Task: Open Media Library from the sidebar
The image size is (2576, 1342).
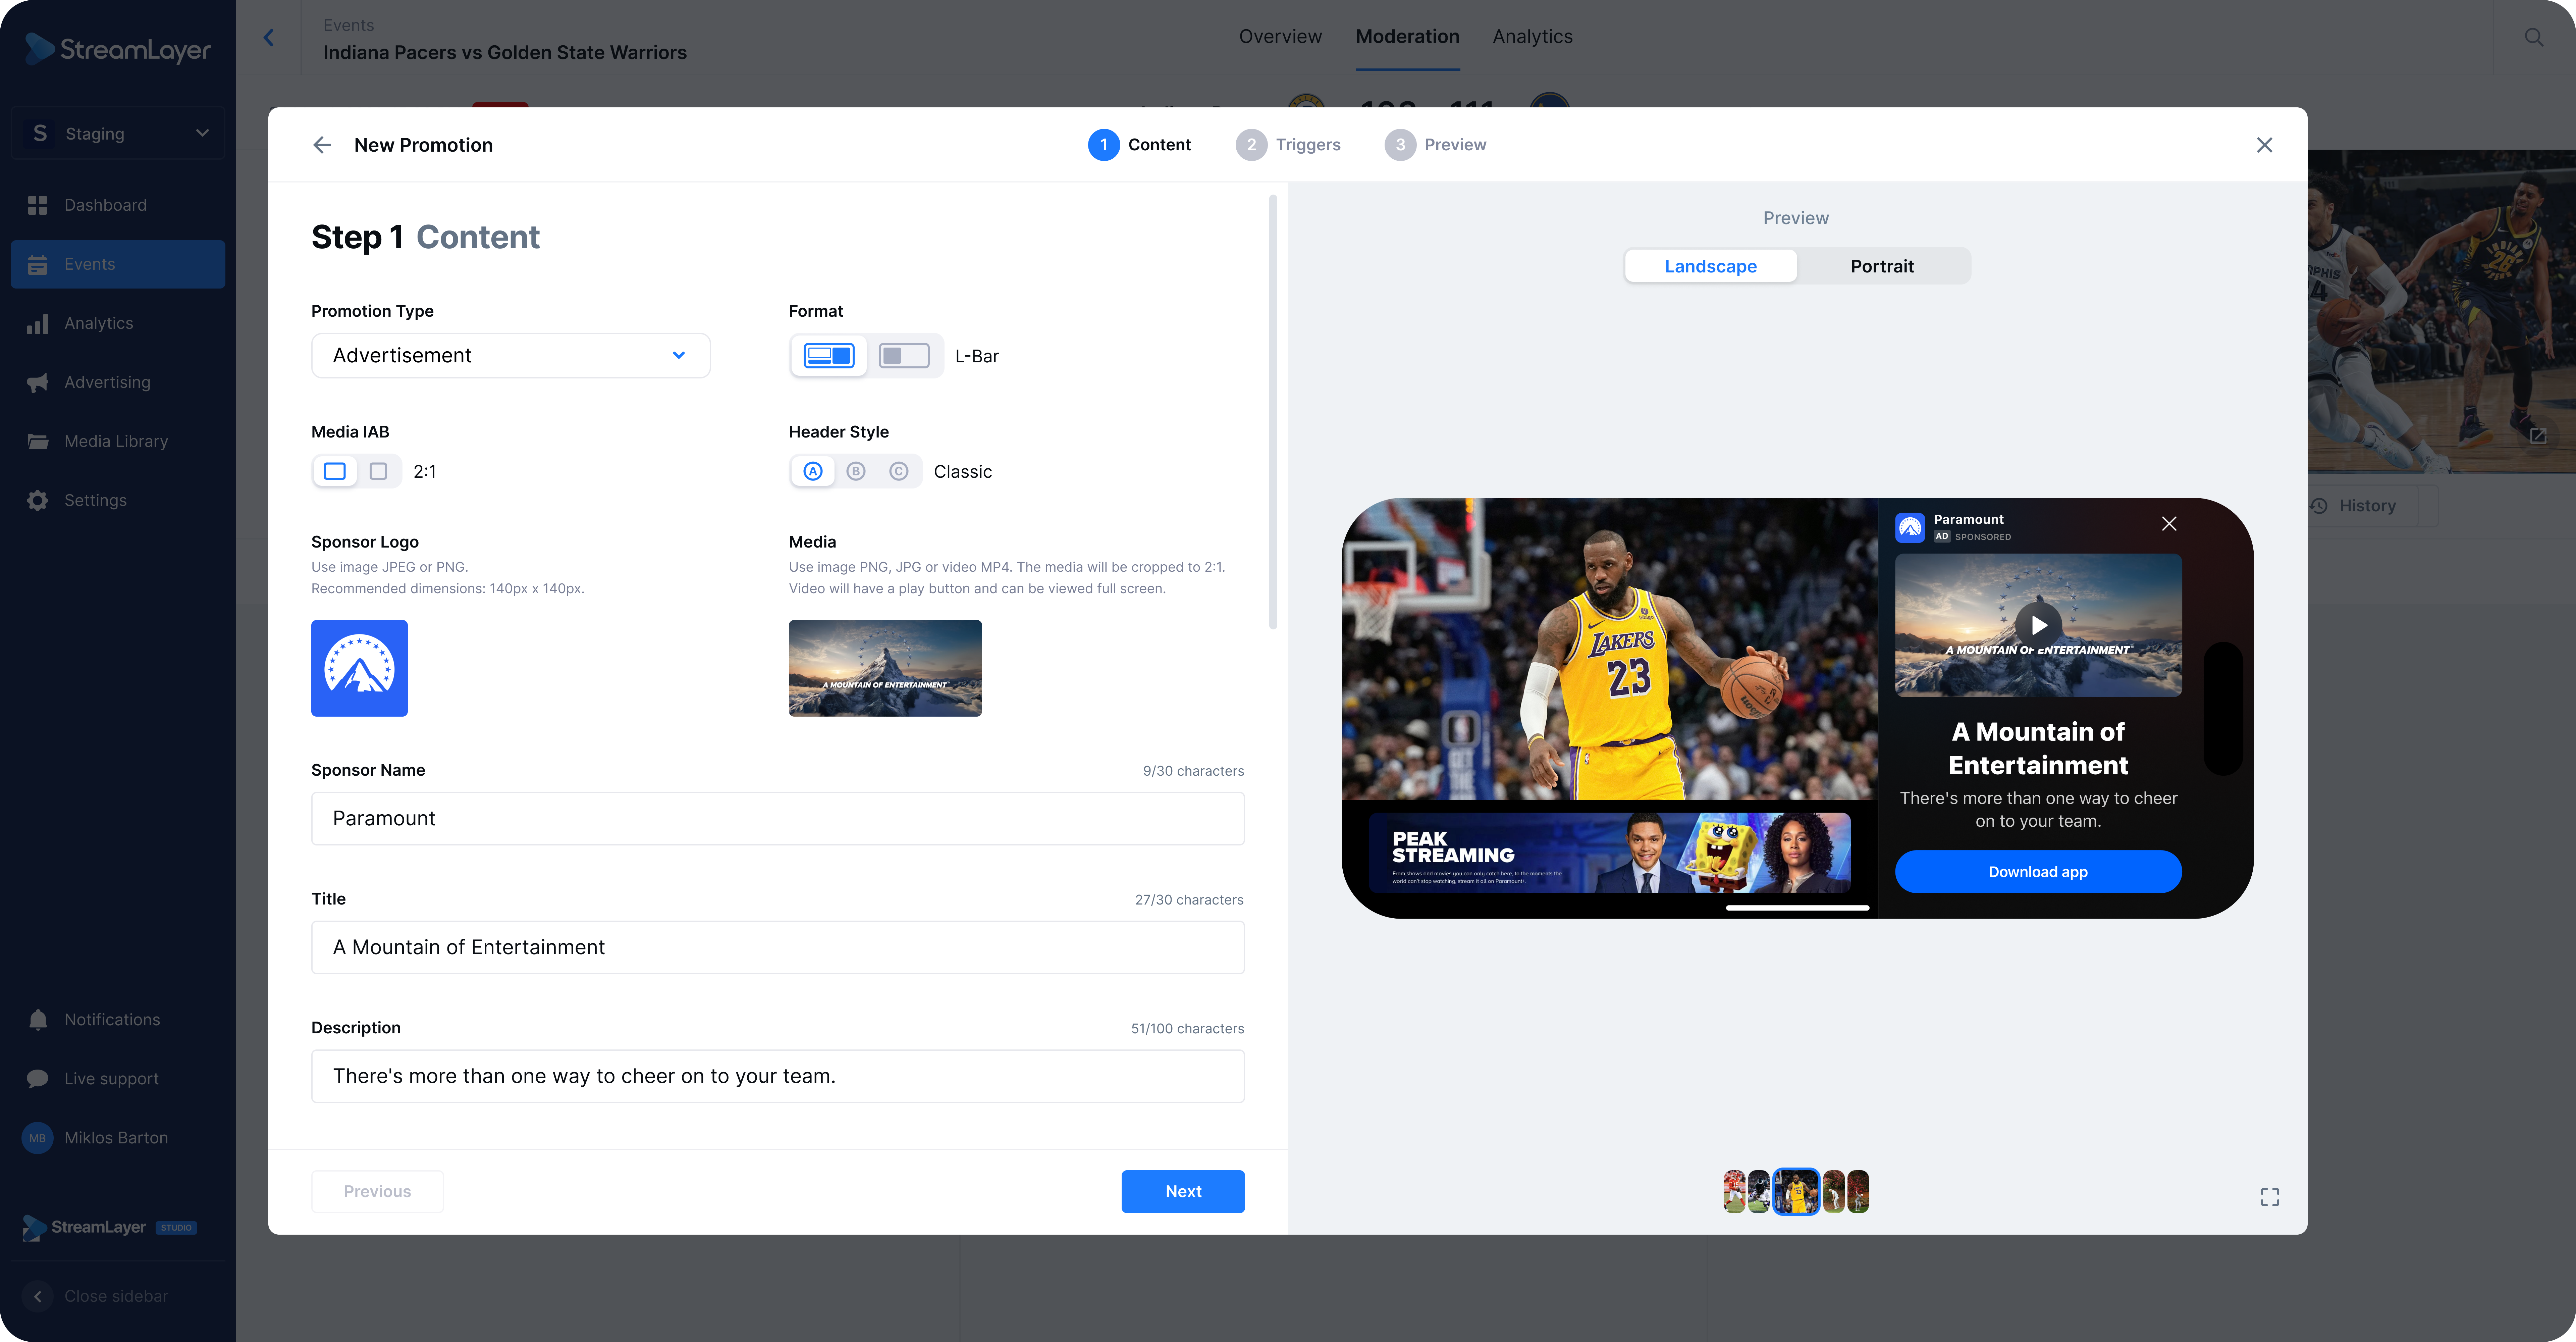Action: [116, 441]
